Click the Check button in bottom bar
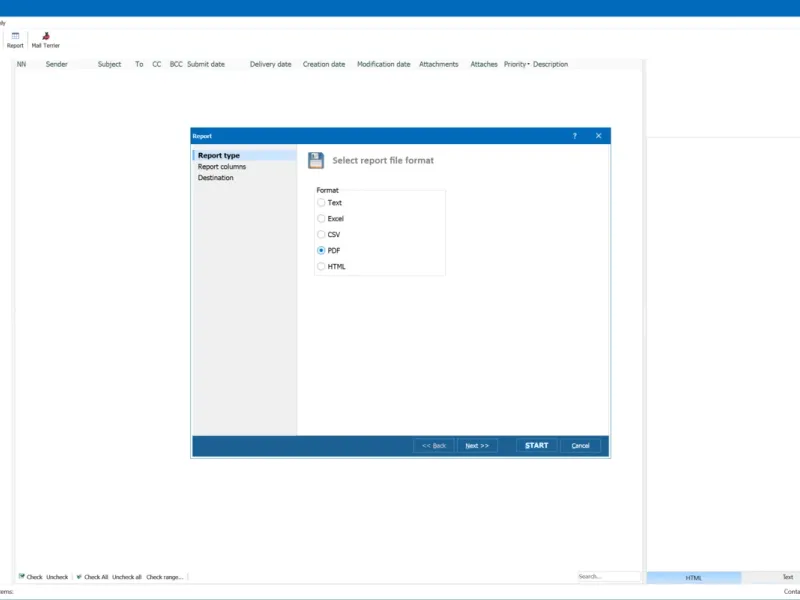Image resolution: width=800 pixels, height=600 pixels. (x=31, y=577)
